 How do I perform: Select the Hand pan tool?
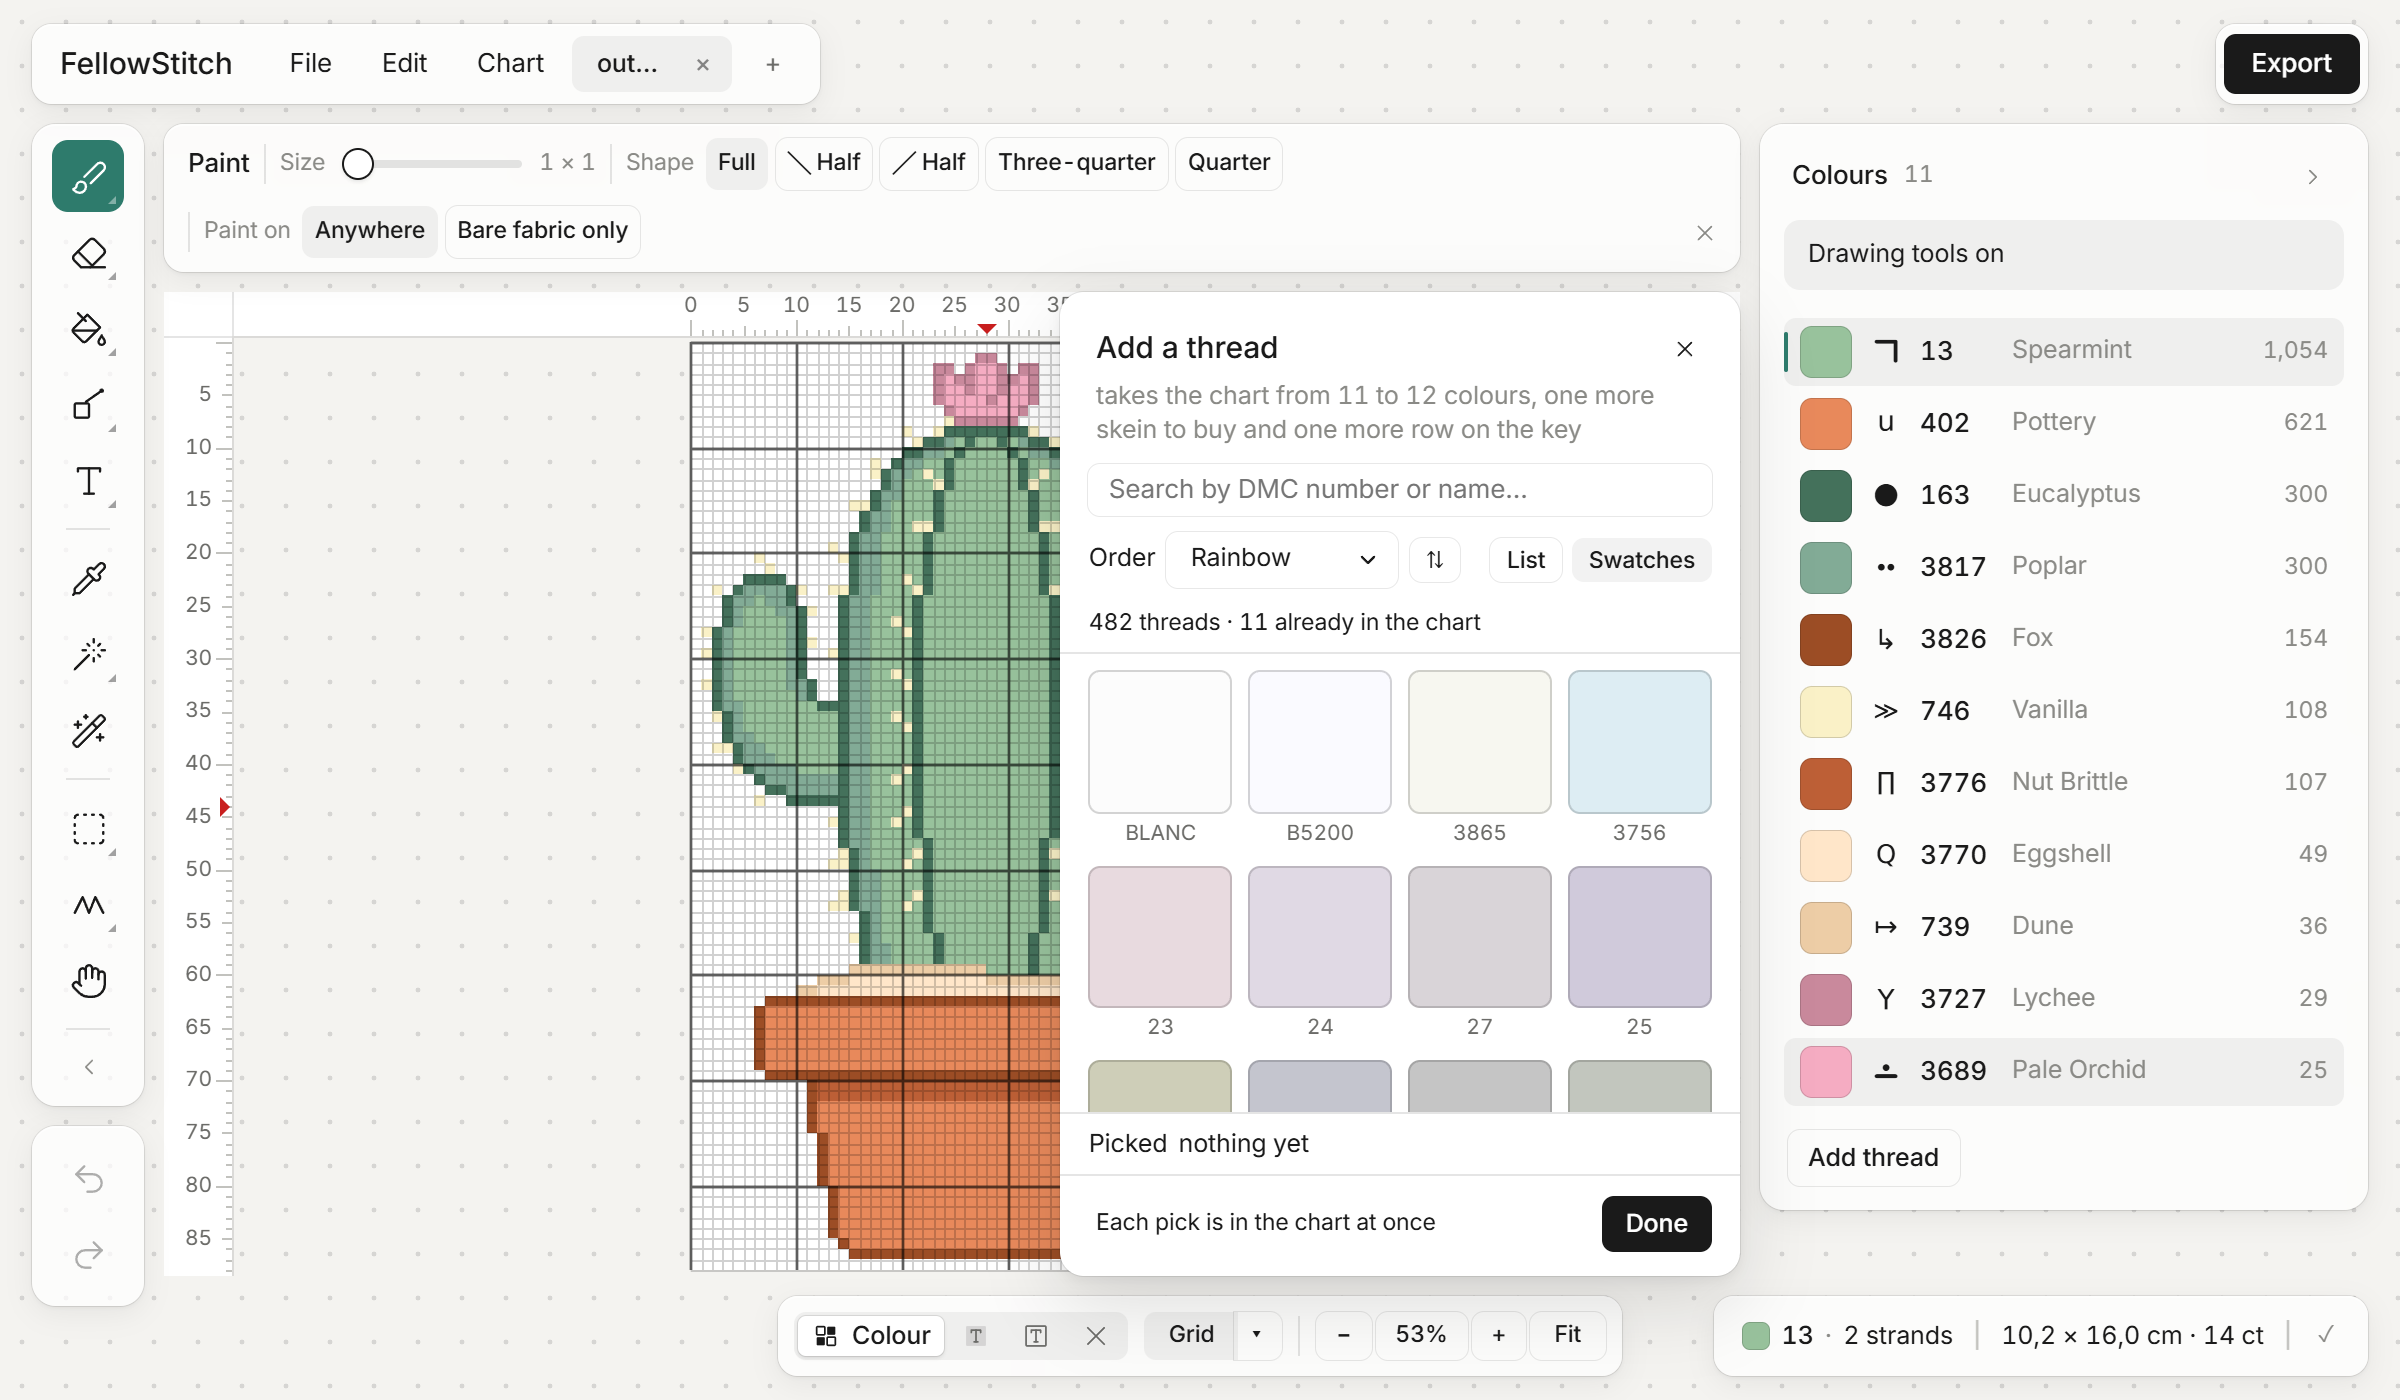pos(88,981)
